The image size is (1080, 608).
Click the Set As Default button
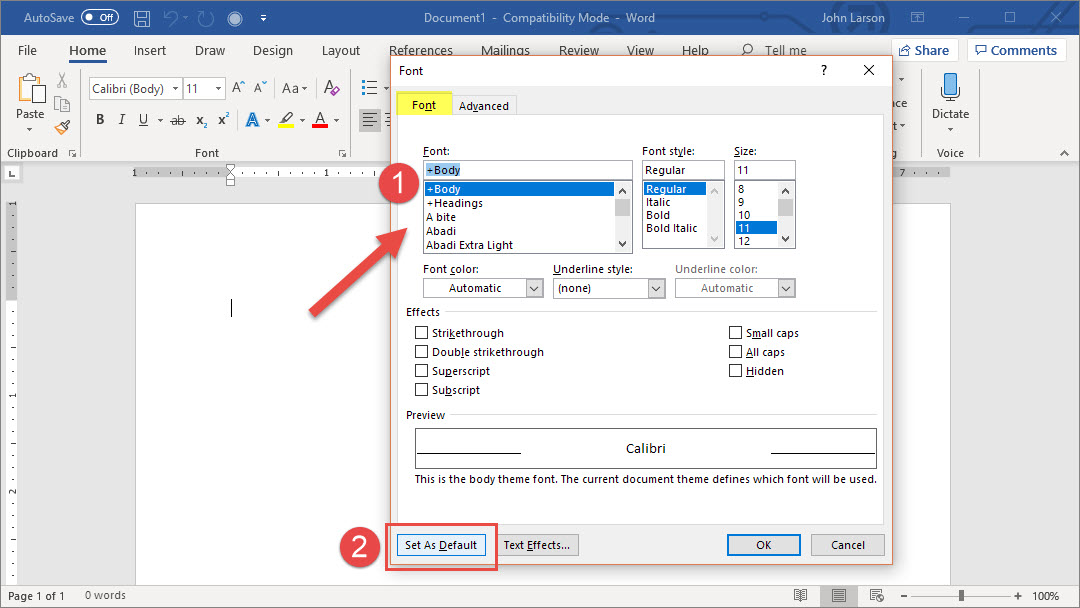pyautogui.click(x=441, y=545)
